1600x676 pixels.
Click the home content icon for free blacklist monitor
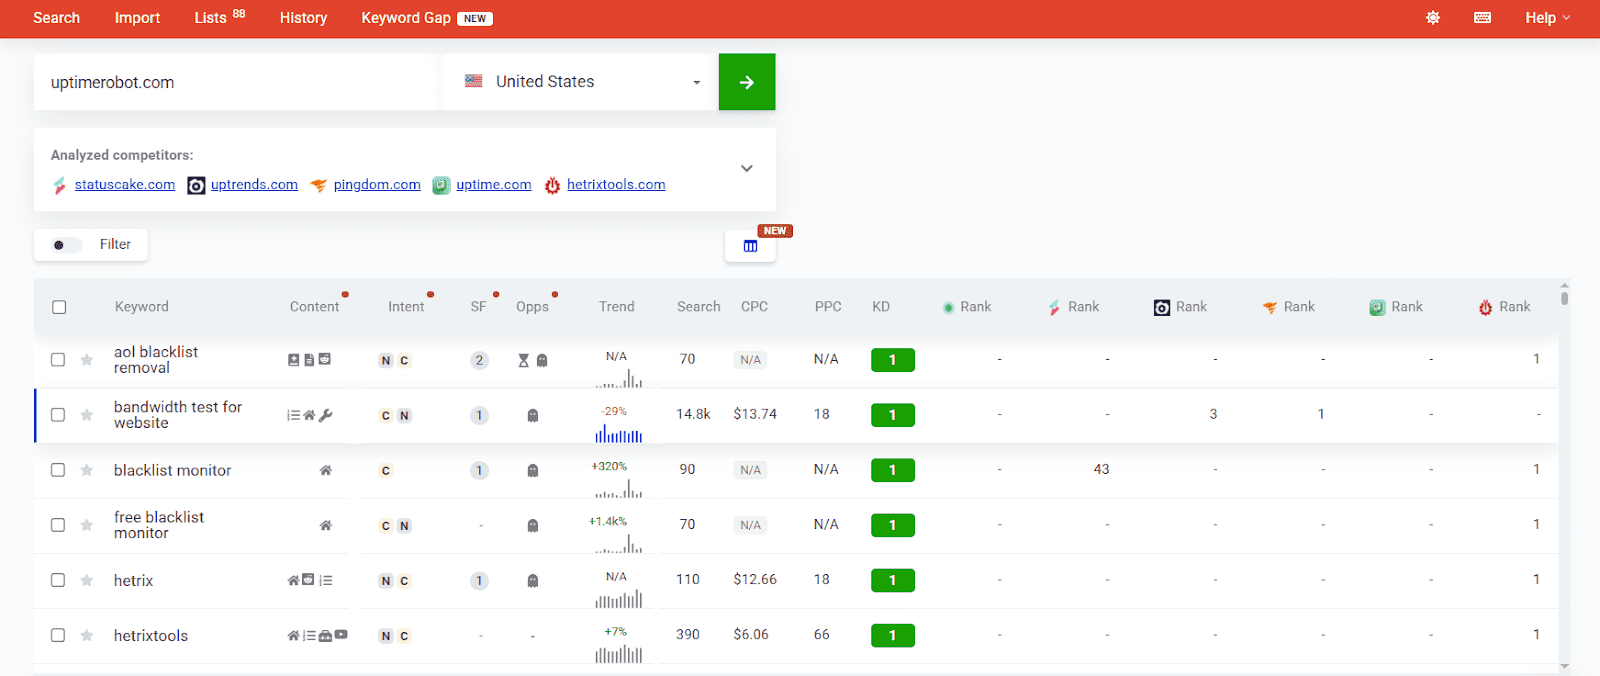coord(325,525)
